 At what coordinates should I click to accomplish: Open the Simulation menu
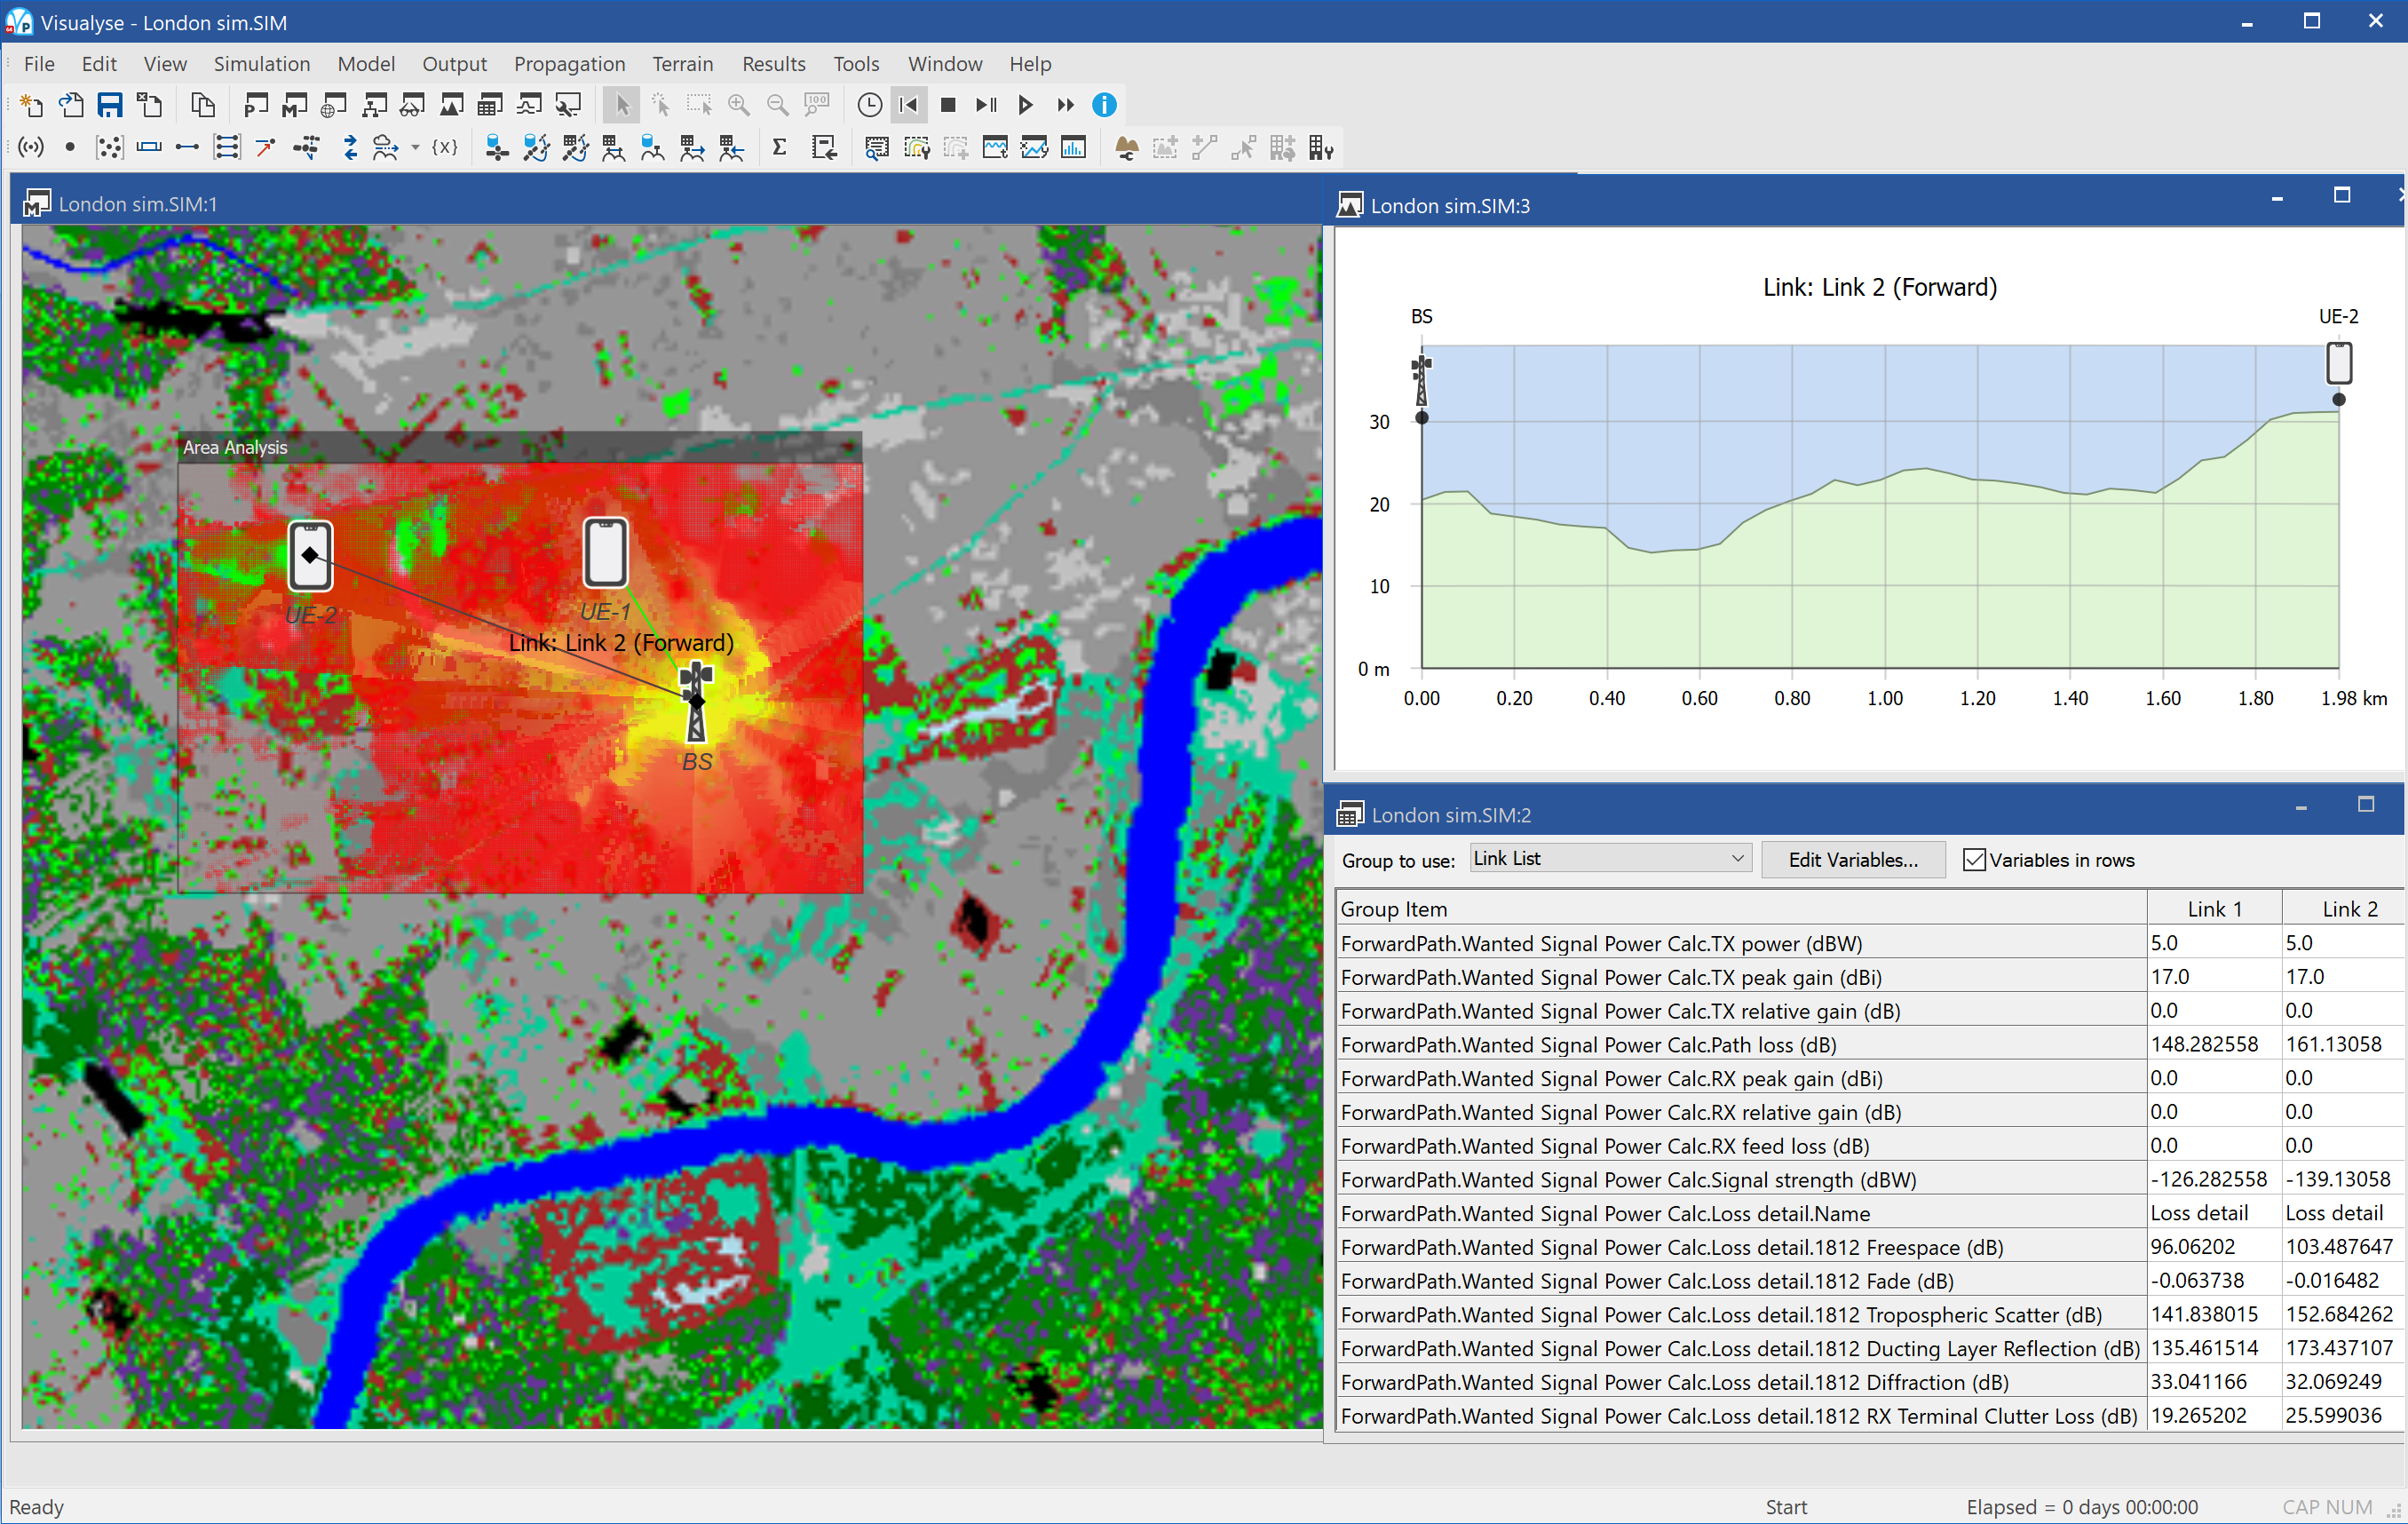(x=262, y=64)
